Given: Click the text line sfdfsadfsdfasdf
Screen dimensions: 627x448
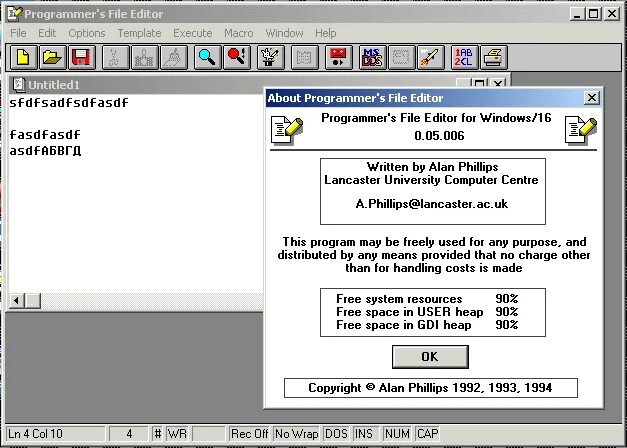Looking at the screenshot, I should pyautogui.click(x=69, y=103).
